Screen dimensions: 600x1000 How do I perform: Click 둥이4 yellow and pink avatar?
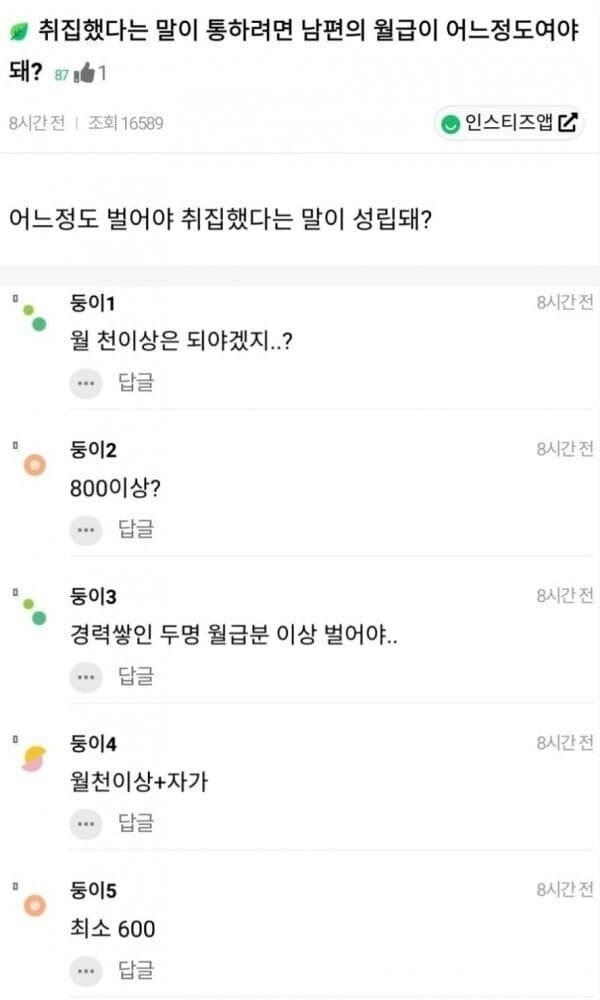coord(35,759)
